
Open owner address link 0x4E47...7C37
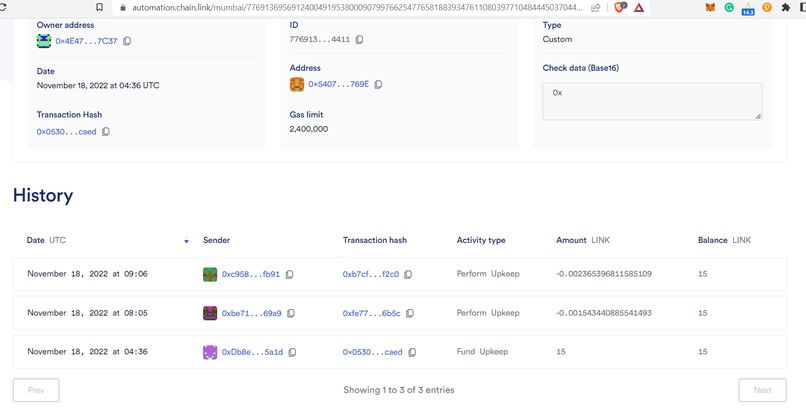[86, 41]
